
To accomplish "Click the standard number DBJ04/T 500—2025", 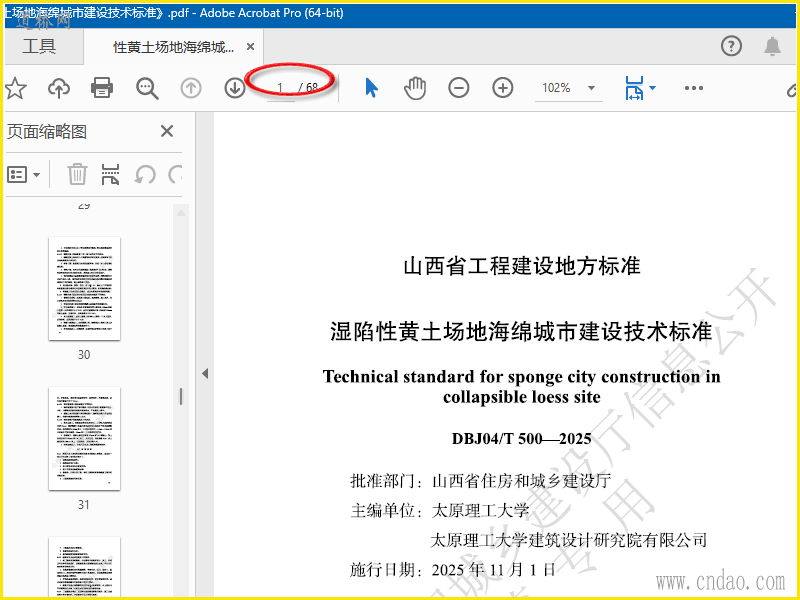I will tap(521, 438).
